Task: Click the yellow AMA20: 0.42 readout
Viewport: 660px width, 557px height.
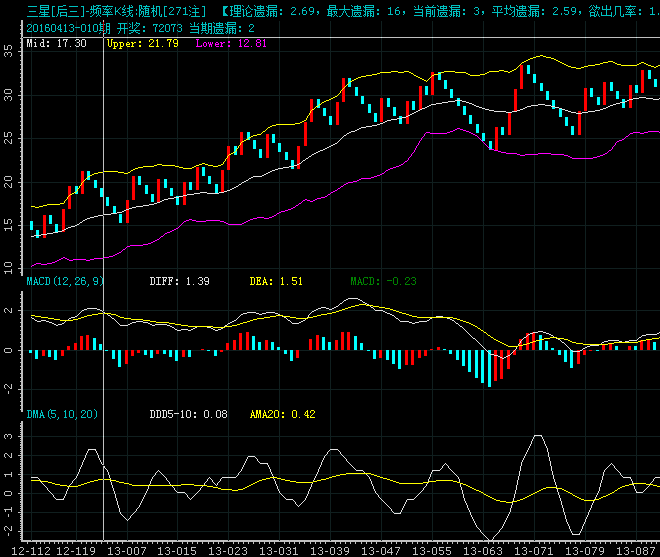Action: 282,414
